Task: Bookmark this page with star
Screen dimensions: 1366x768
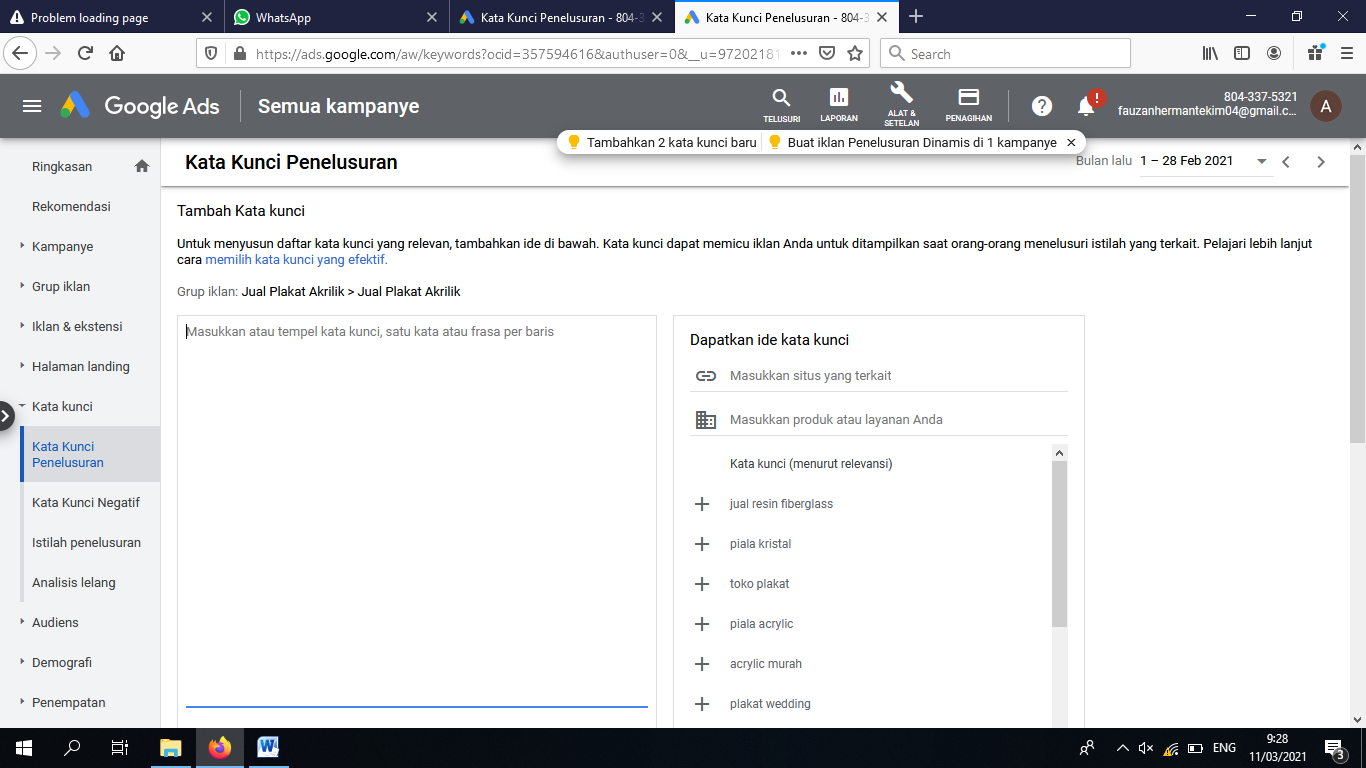Action: pyautogui.click(x=855, y=53)
